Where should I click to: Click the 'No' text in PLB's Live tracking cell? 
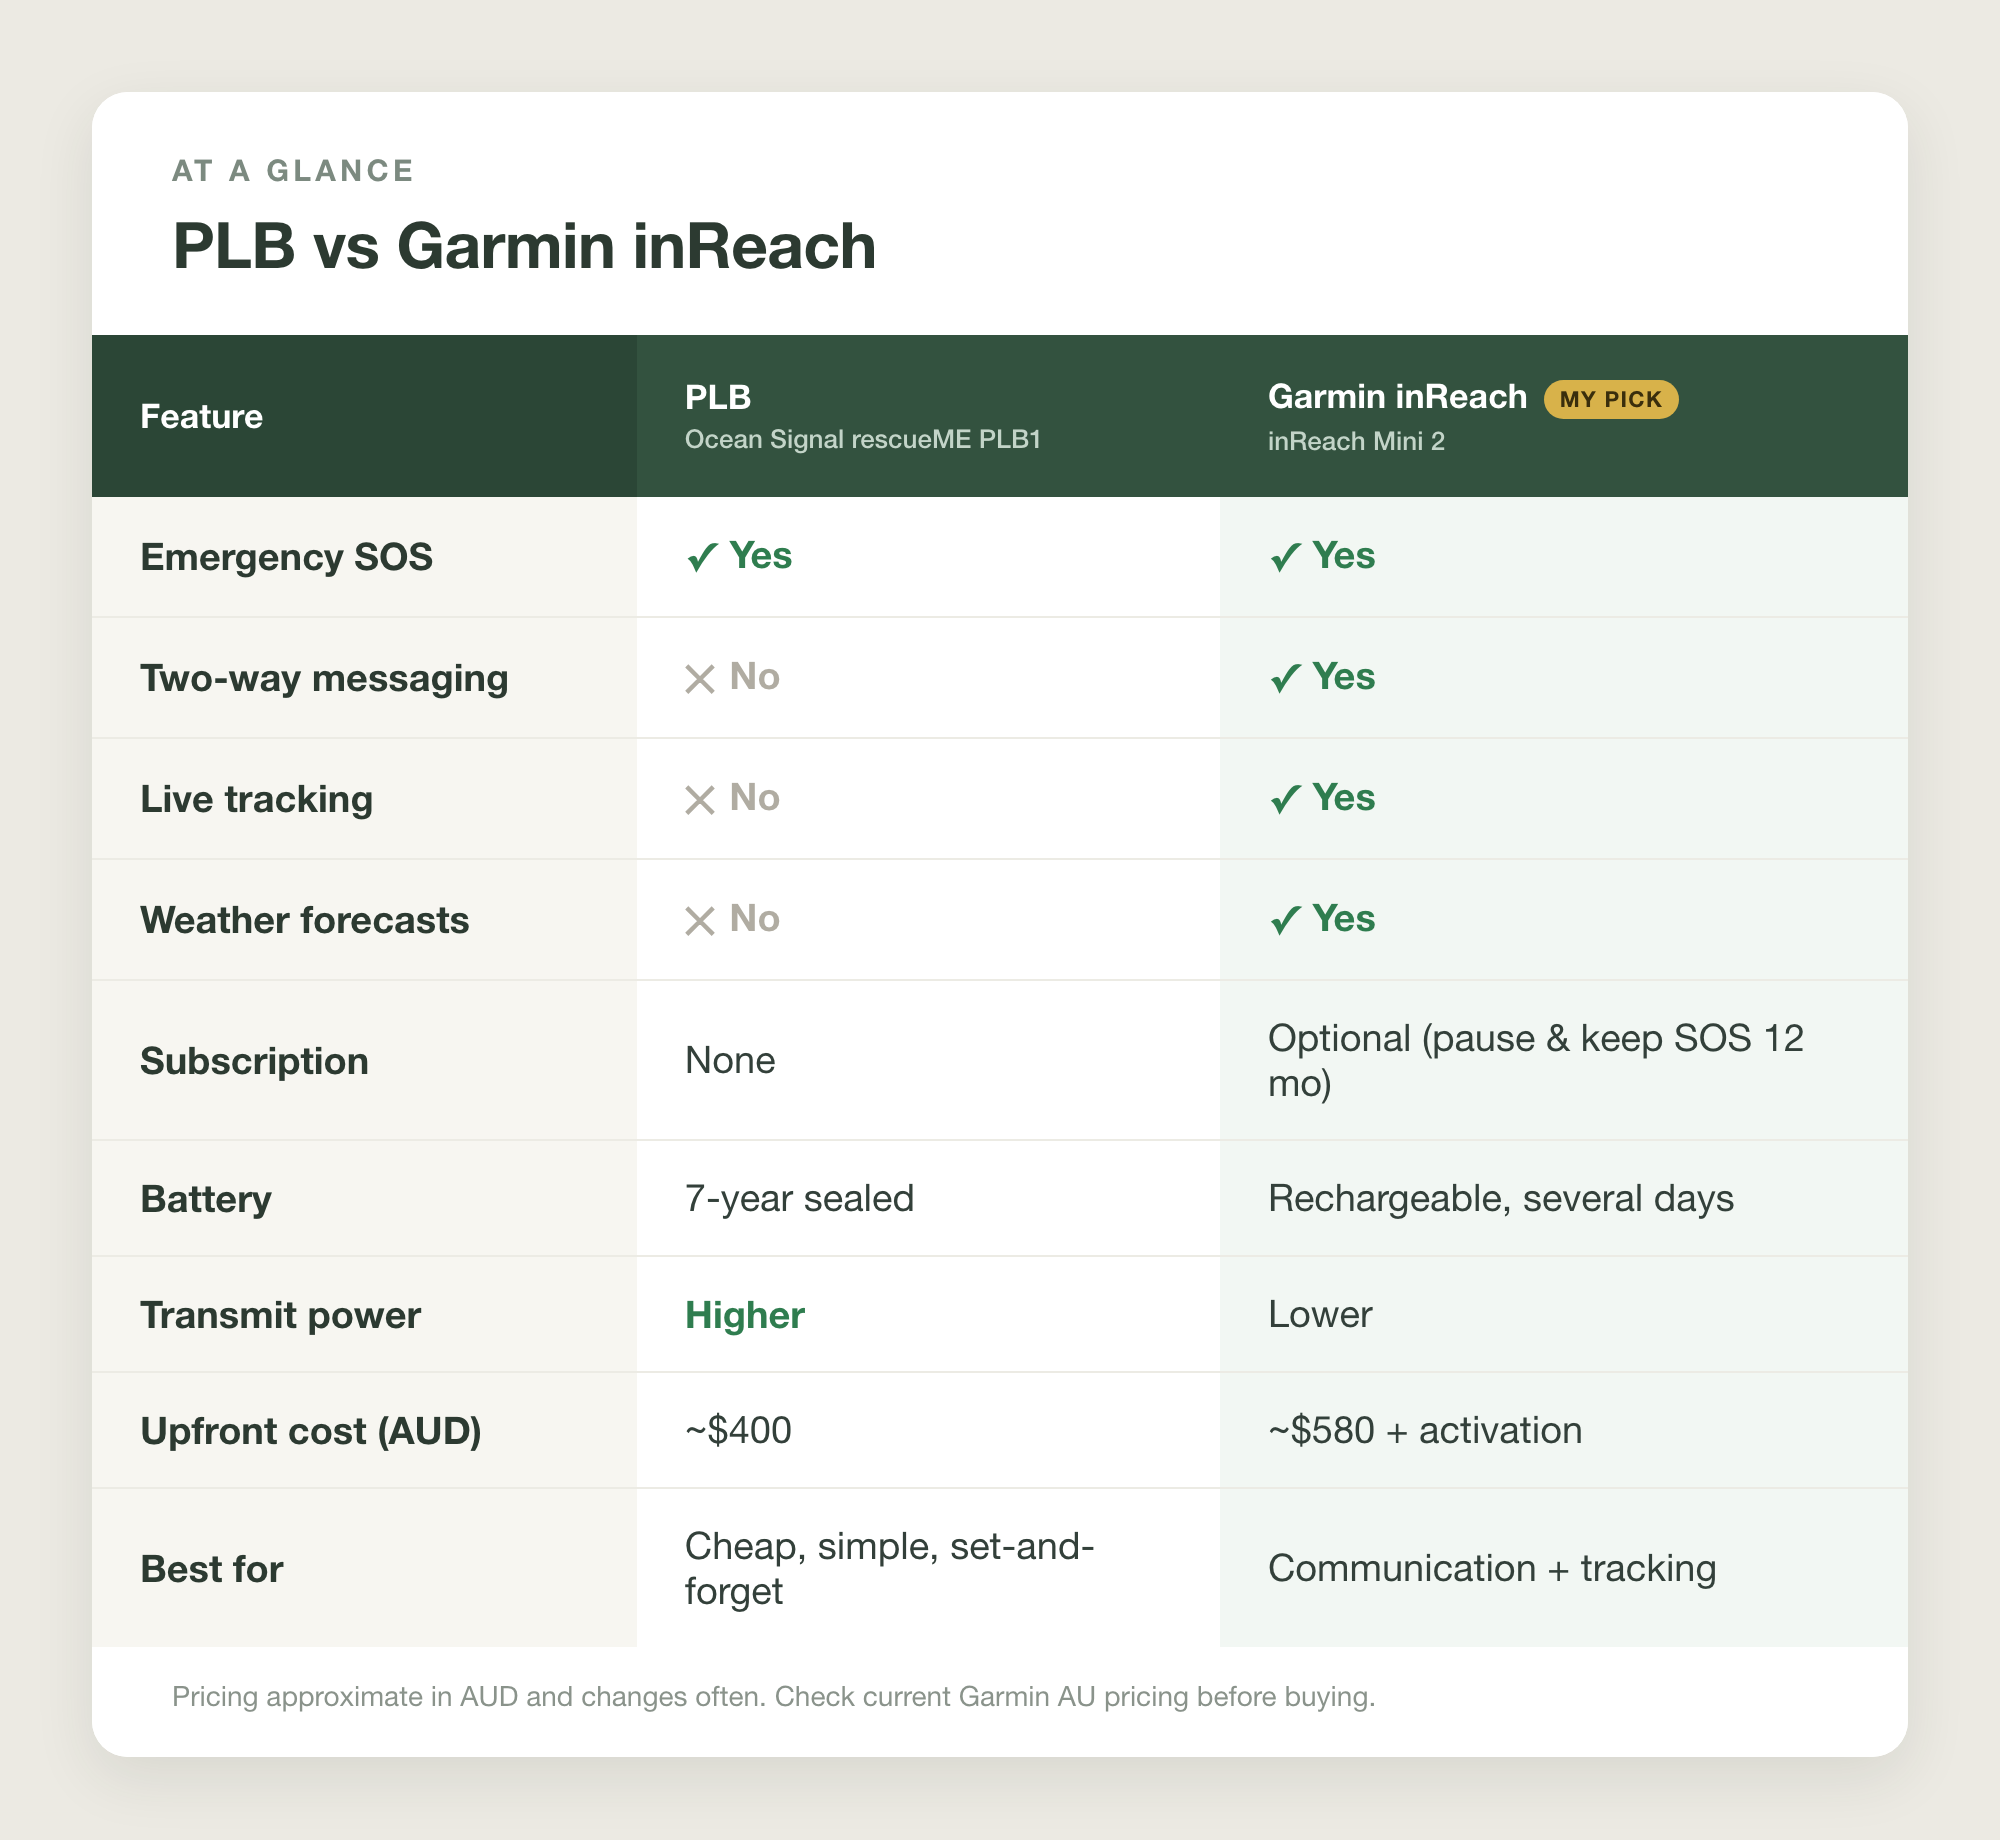[x=755, y=798]
